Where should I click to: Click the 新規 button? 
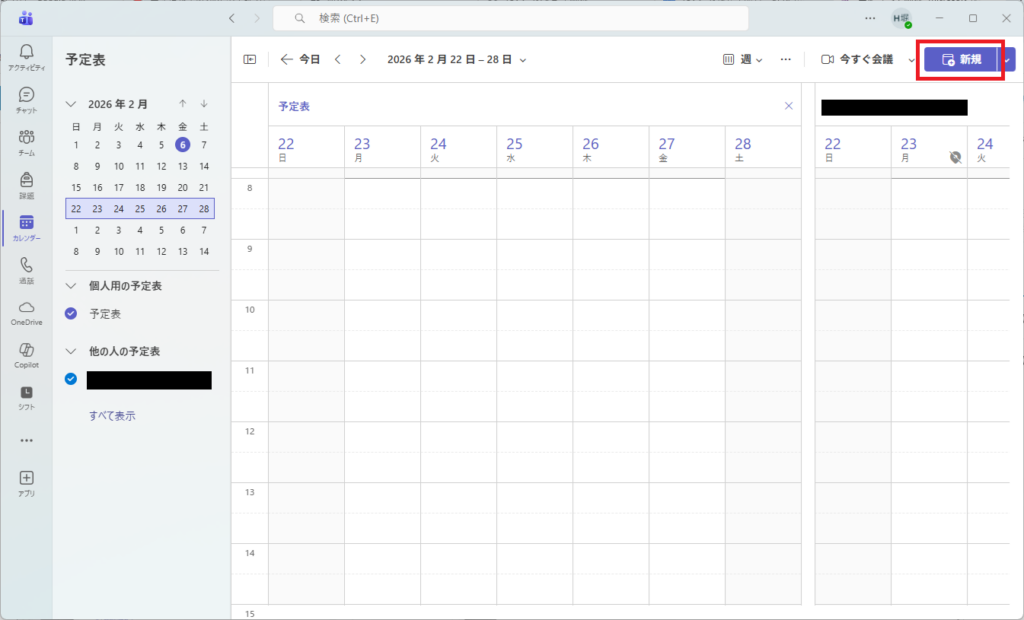tap(960, 60)
